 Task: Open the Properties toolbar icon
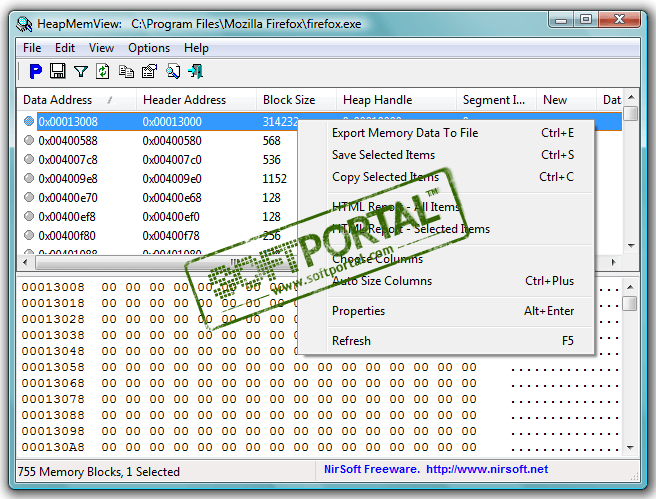(x=149, y=72)
